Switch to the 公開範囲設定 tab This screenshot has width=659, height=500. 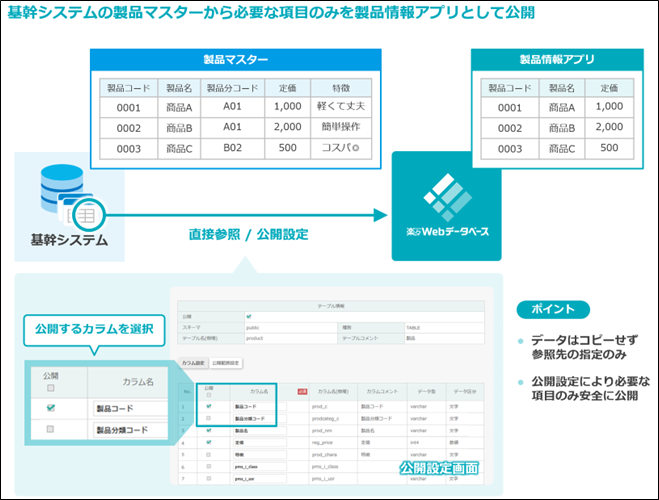coord(225,363)
